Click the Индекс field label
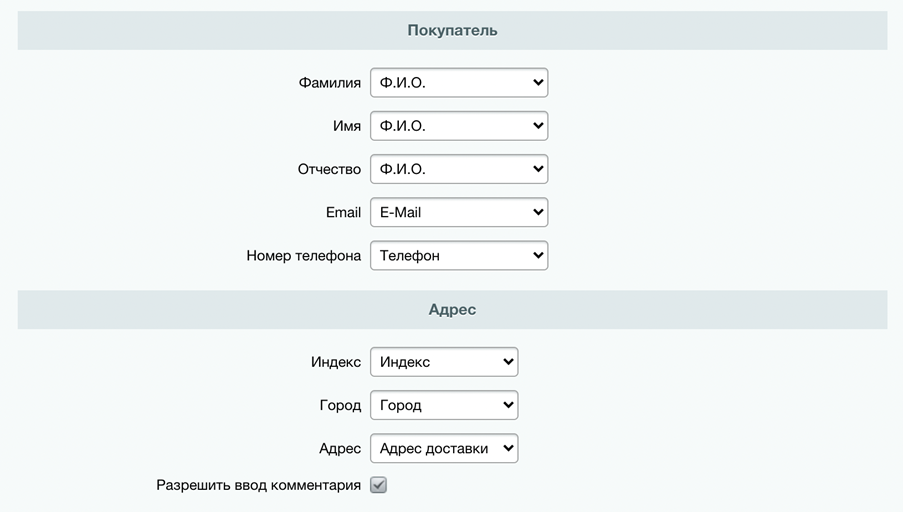 tap(335, 362)
